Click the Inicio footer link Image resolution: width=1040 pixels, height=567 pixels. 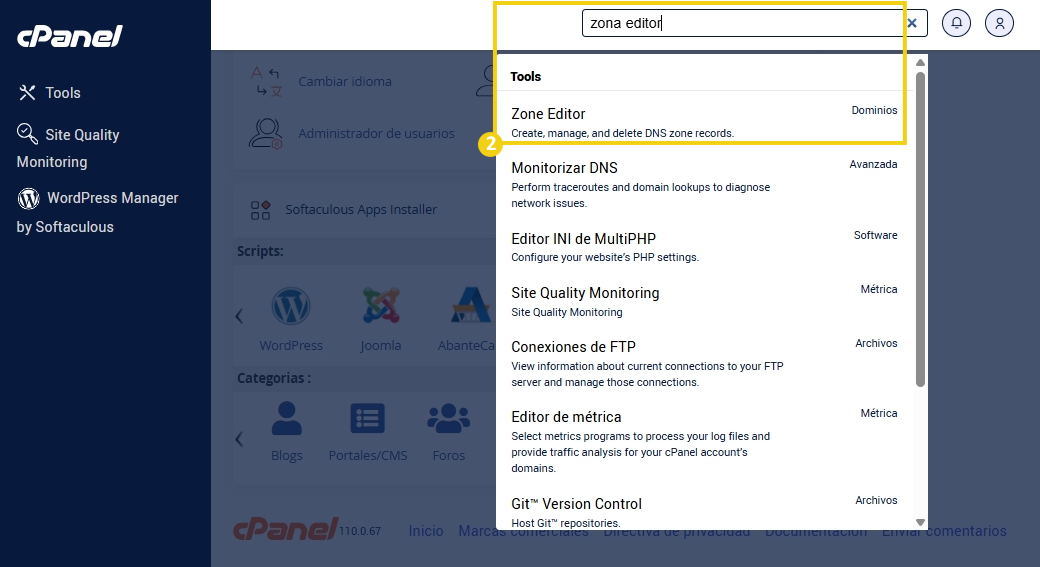point(426,531)
